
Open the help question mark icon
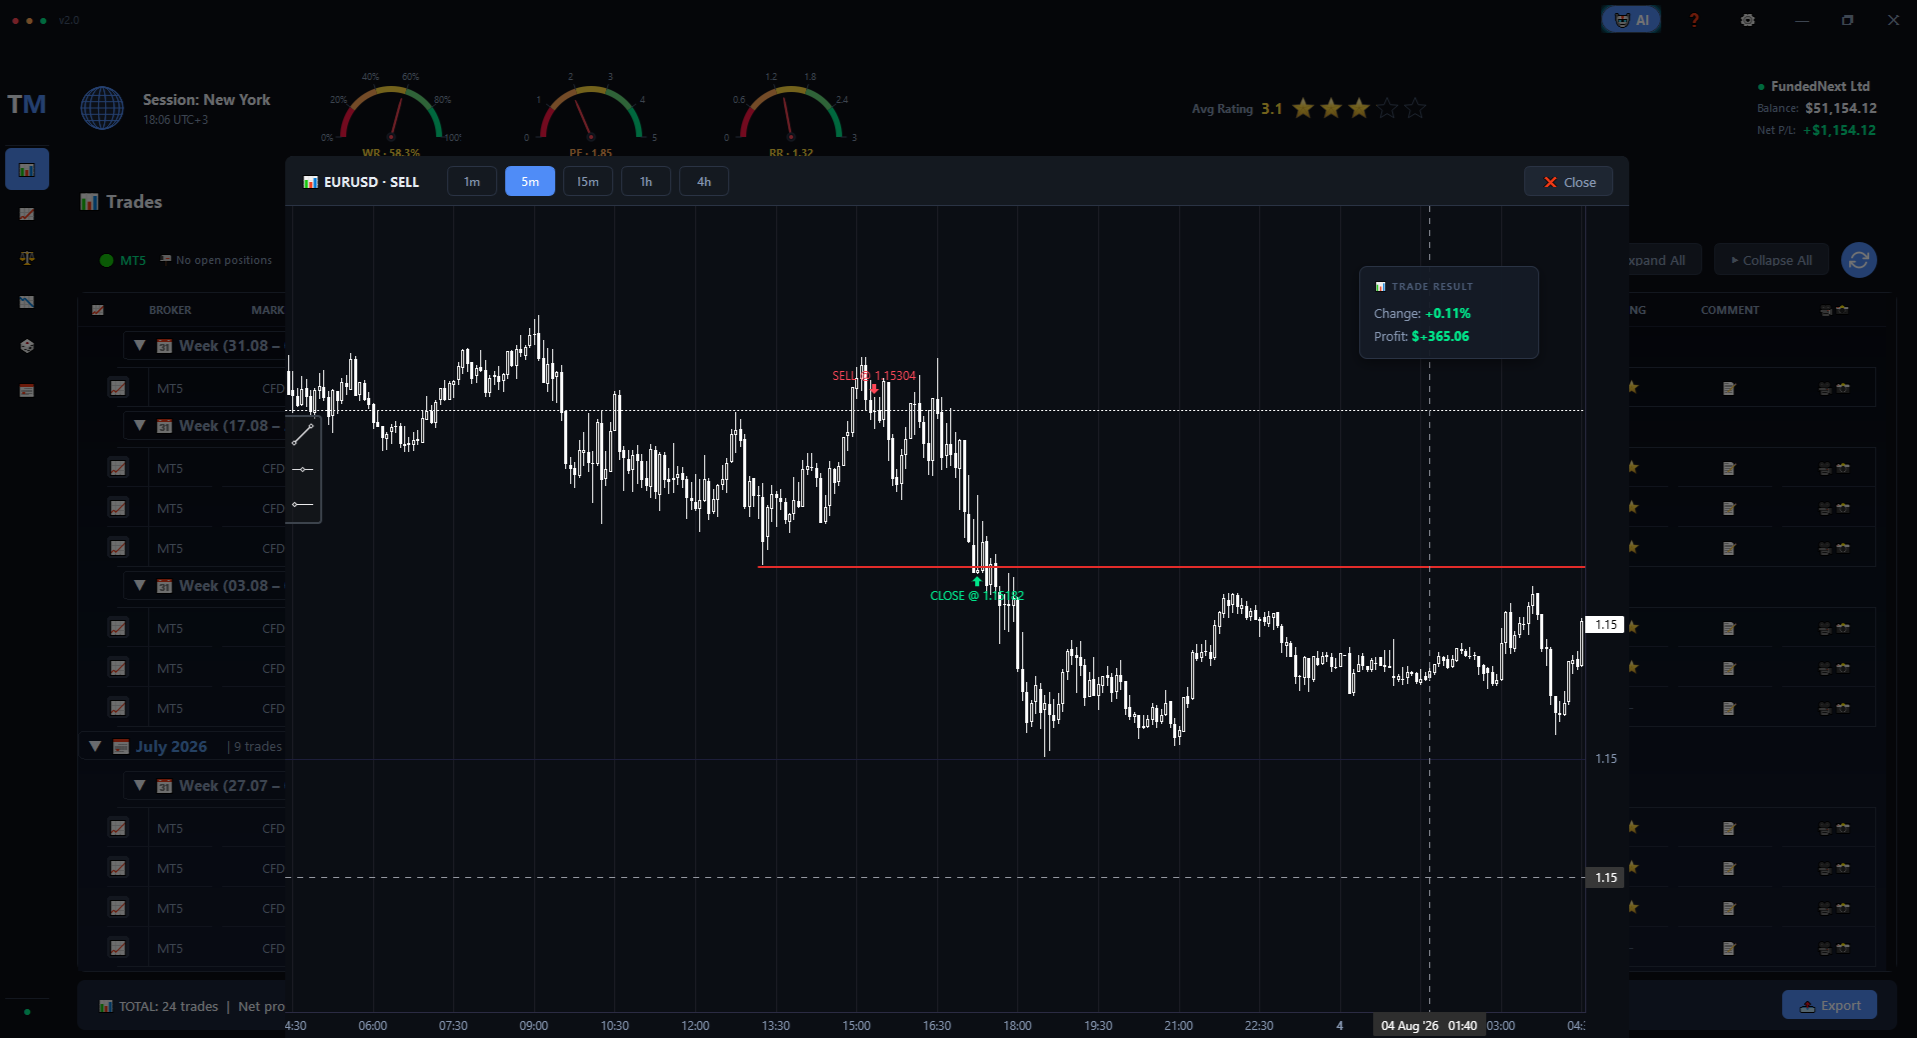pyautogui.click(x=1694, y=20)
